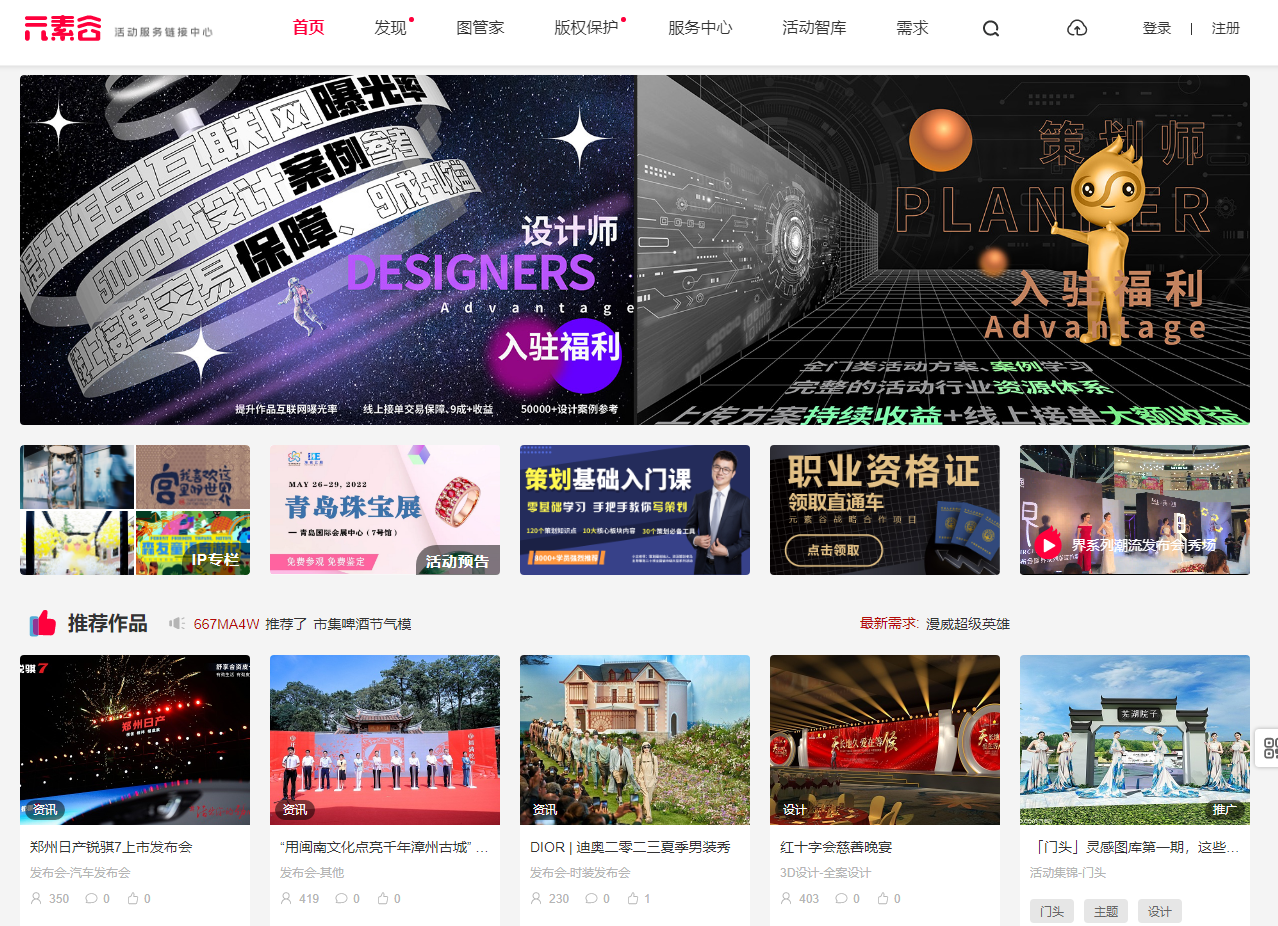Image resolution: width=1278 pixels, height=926 pixels.
Task: Select the 首页 nav tab
Action: tap(309, 27)
